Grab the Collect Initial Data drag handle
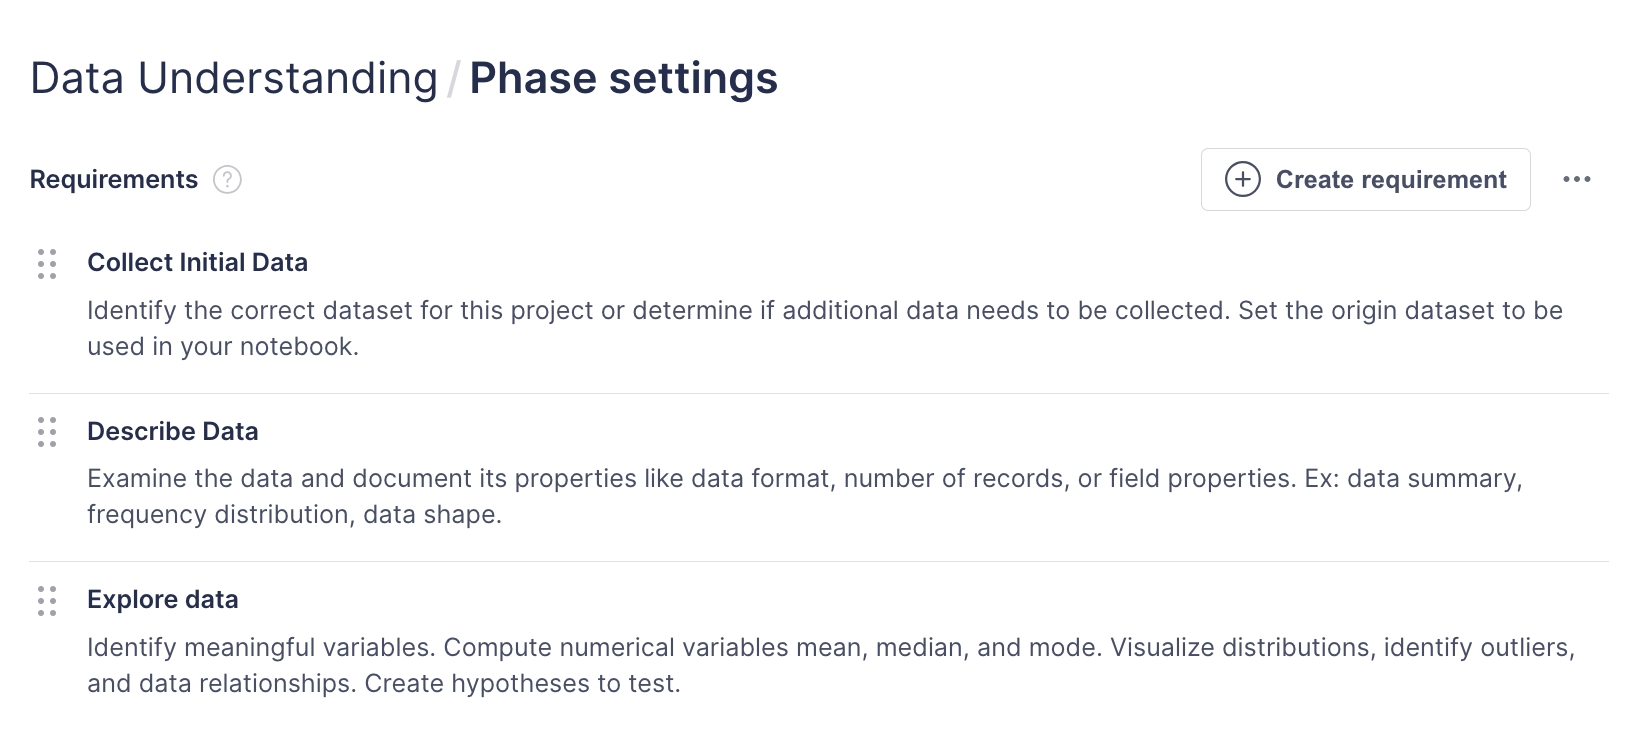 coord(47,264)
